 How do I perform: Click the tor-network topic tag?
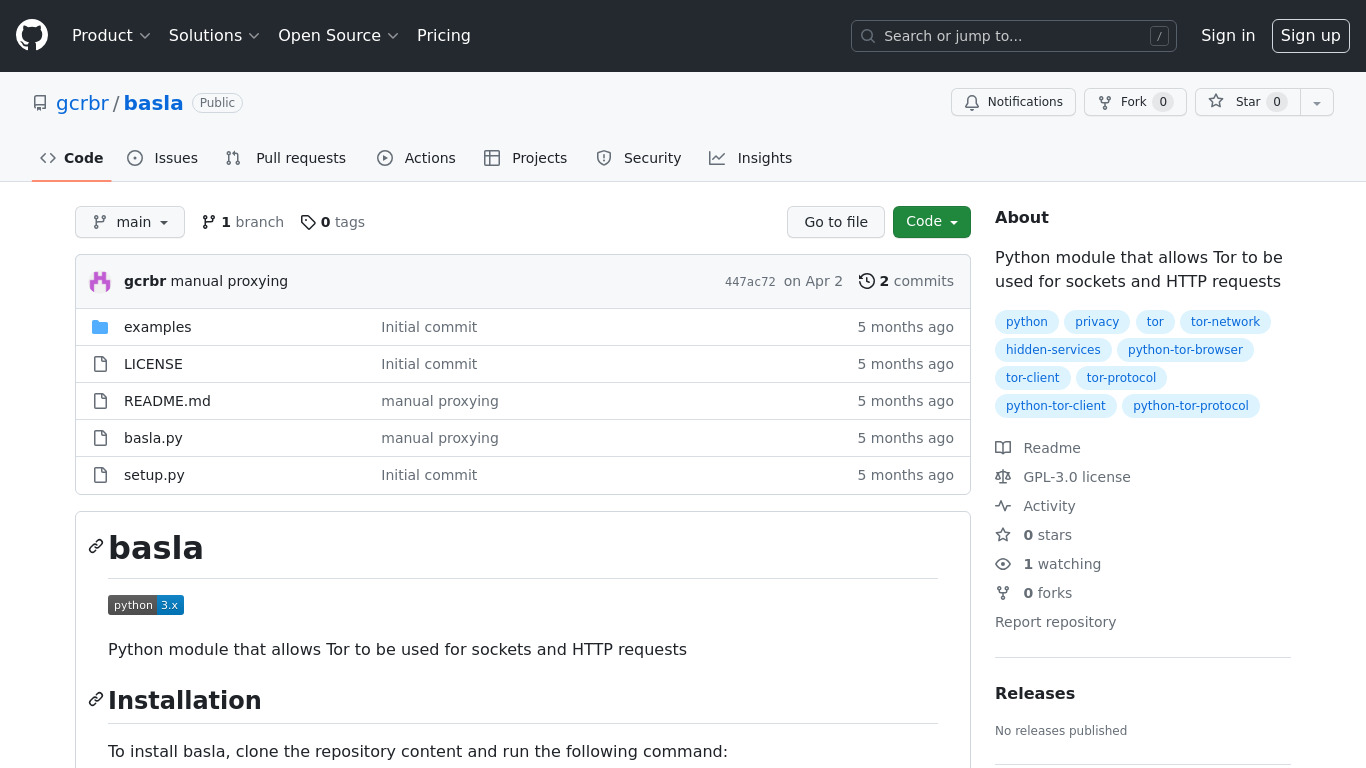tap(1225, 322)
